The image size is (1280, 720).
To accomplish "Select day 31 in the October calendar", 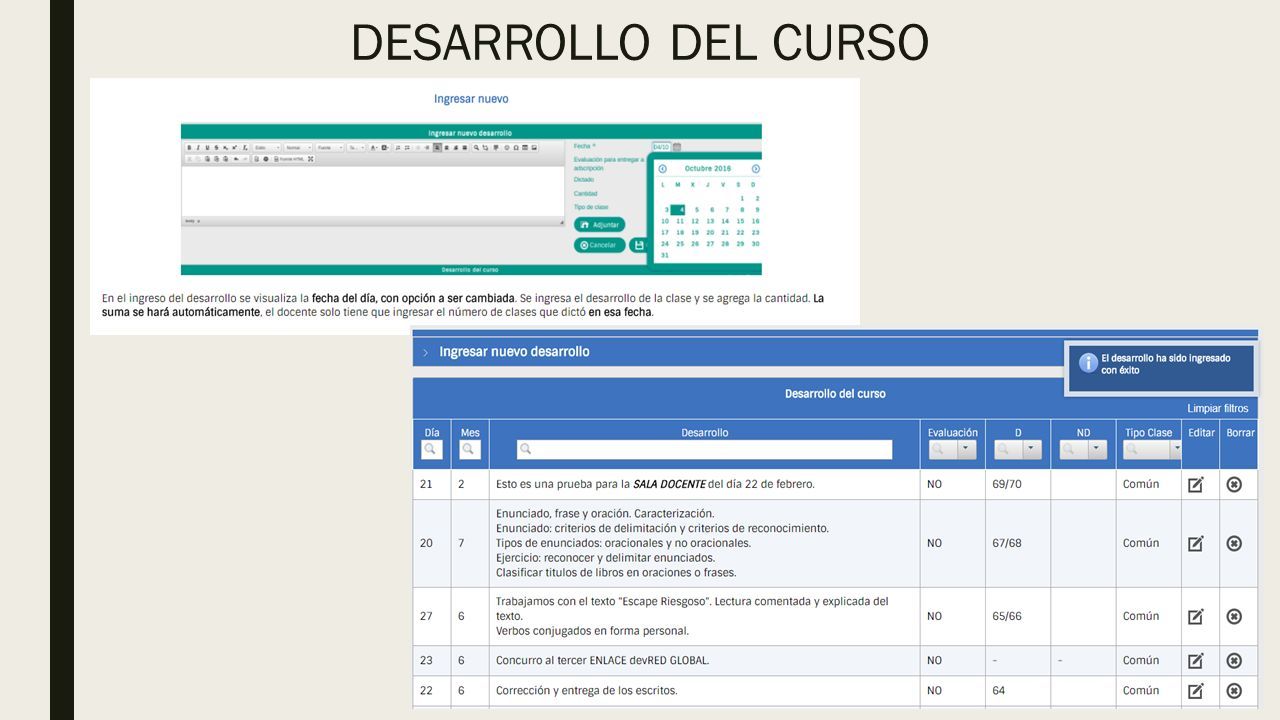I will 665,255.
